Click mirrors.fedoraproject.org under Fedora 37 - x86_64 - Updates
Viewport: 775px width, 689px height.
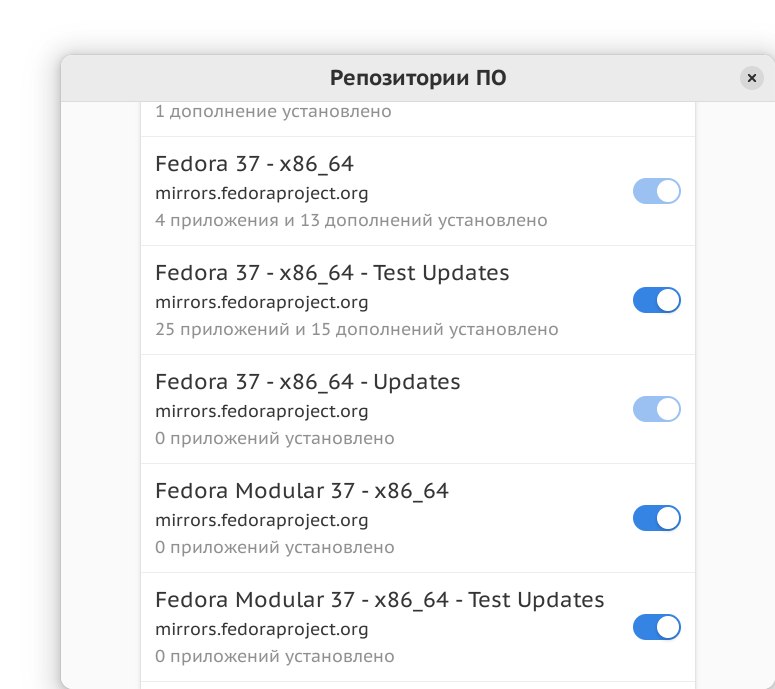click(x=262, y=411)
